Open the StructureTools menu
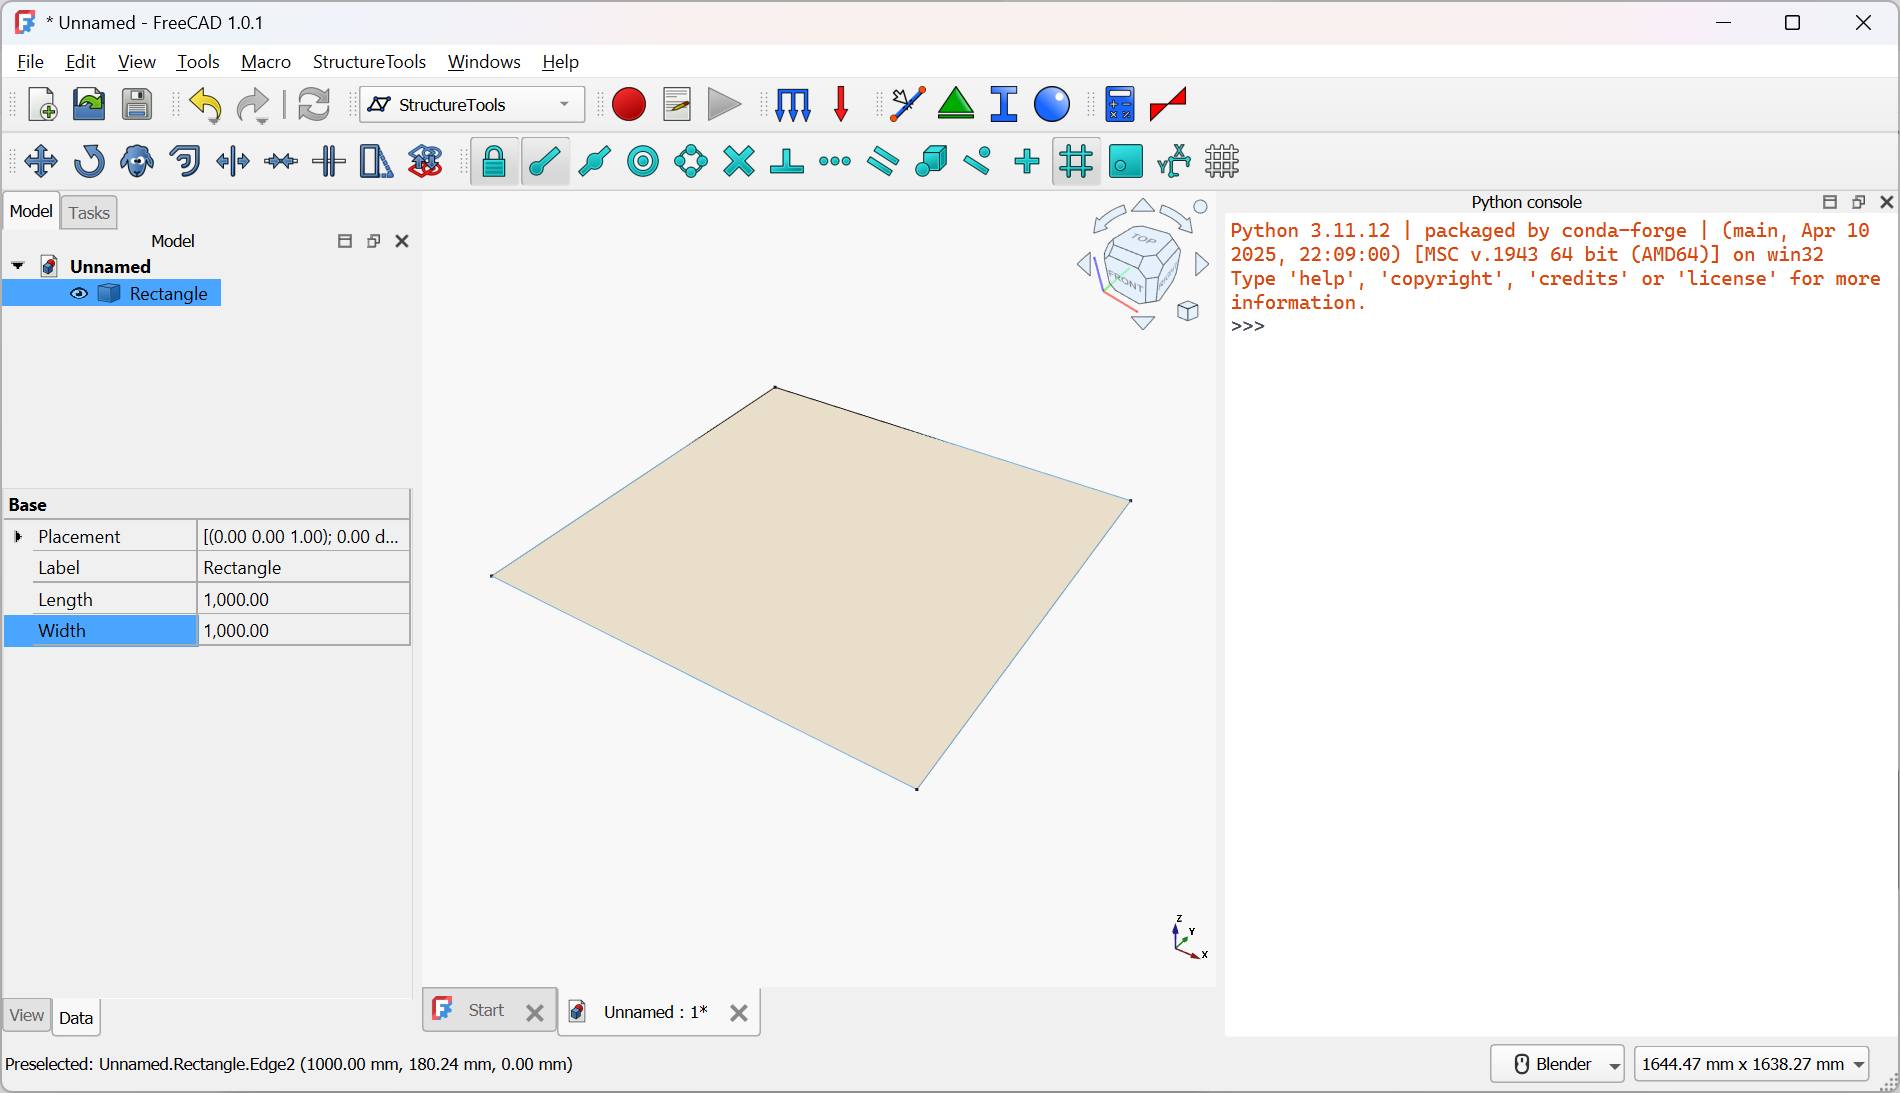This screenshot has height=1093, width=1900. click(369, 62)
